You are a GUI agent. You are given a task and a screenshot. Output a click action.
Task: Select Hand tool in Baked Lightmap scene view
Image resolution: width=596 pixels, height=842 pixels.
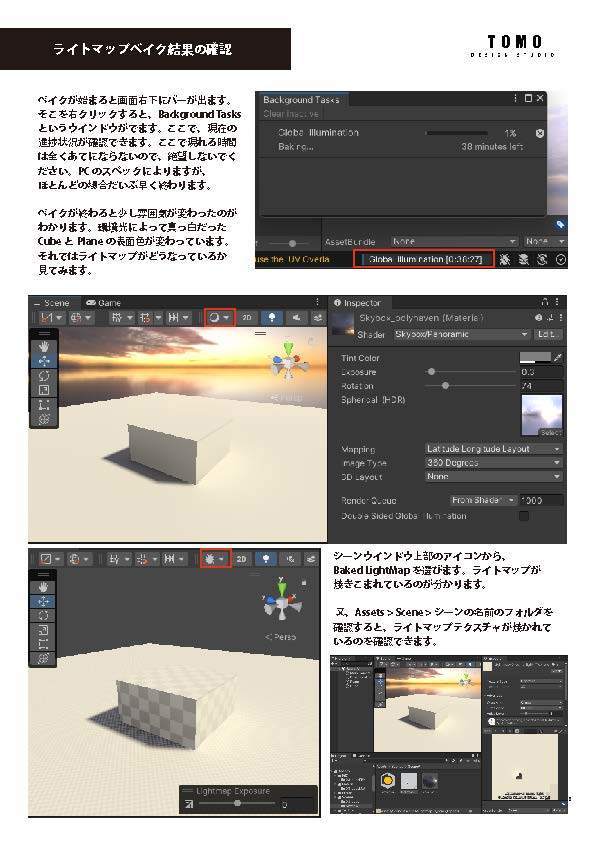point(43,587)
